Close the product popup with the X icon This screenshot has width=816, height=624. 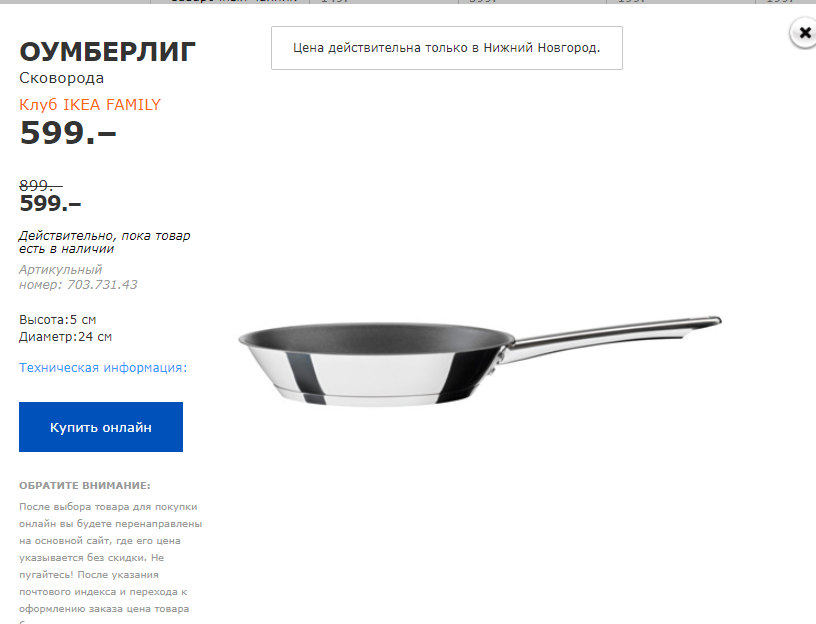click(x=804, y=33)
